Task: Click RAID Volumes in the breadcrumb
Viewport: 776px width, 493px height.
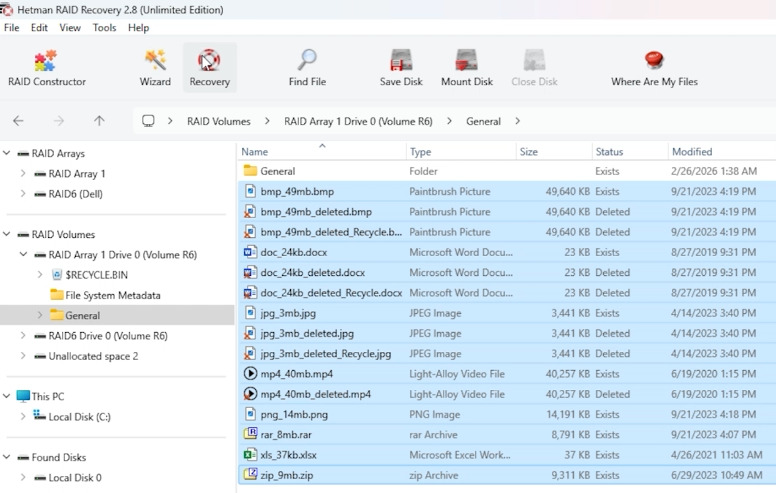Action: (x=218, y=121)
